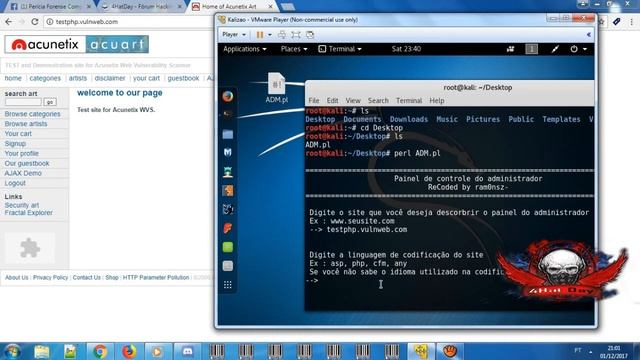Image resolution: width=640 pixels, height=360 pixels.
Task: Click the guestbook navigation link
Action: [183, 78]
